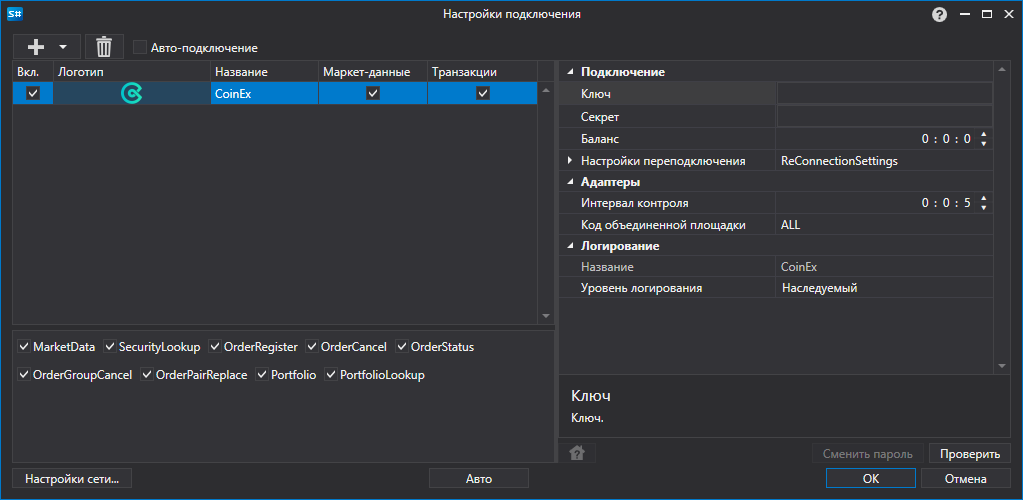
Task: Decrease the Баланс time value
Action: point(984,143)
